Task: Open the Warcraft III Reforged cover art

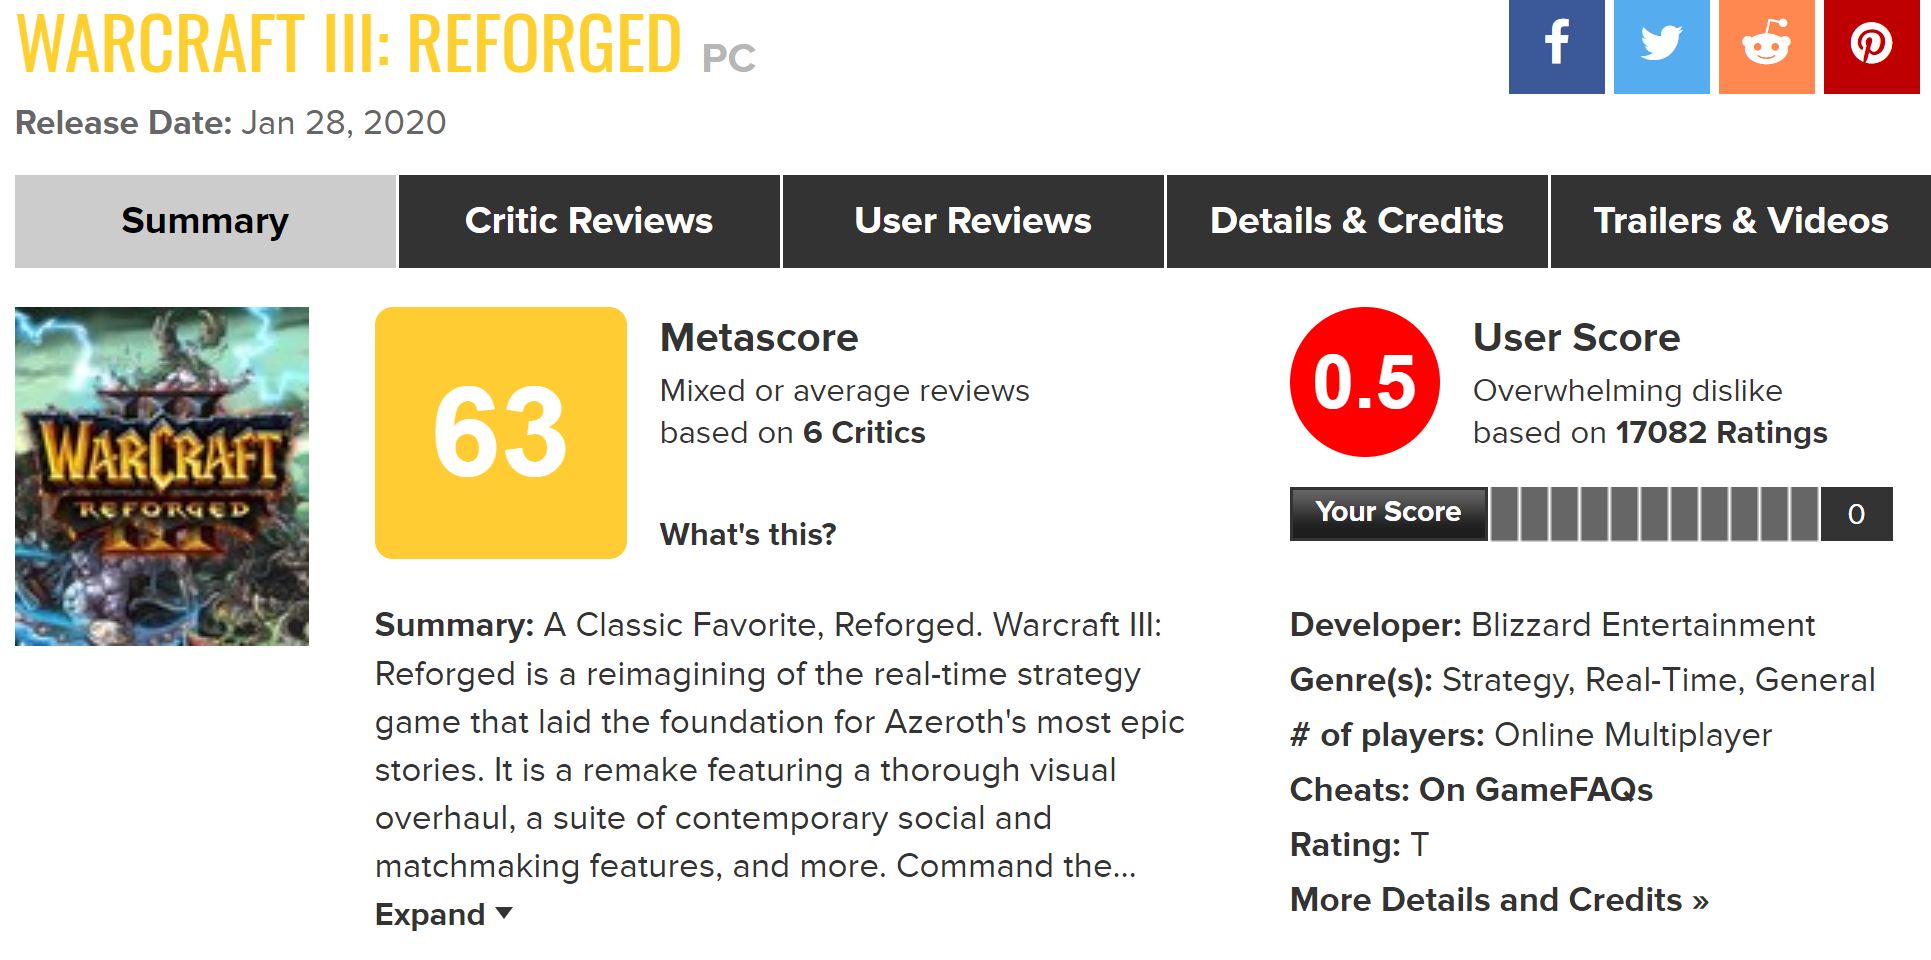Action: click(x=162, y=476)
